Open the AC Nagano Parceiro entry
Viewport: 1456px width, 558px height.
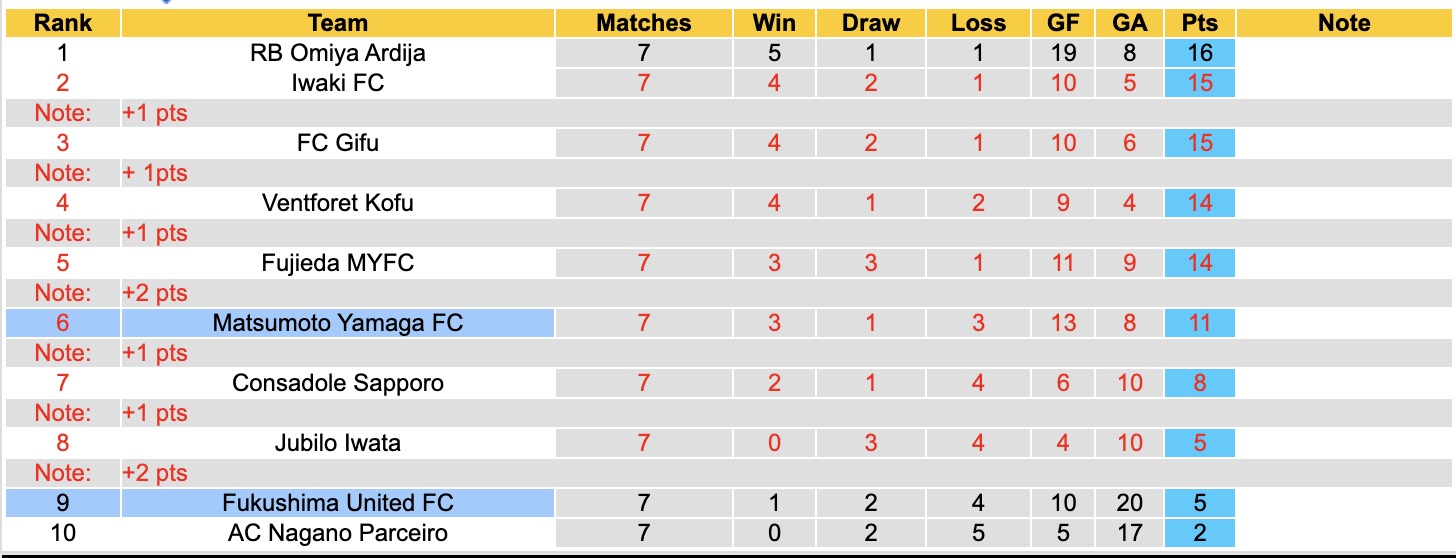(x=337, y=533)
